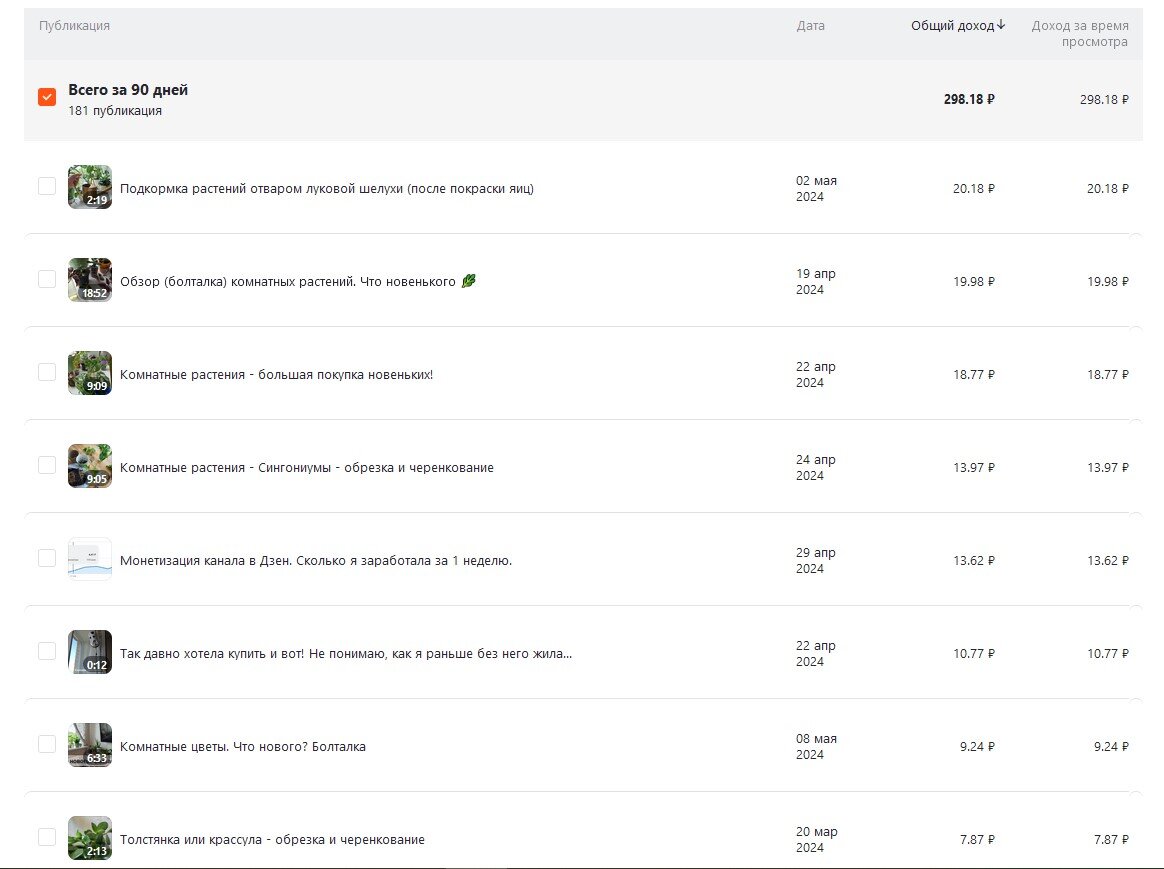Screen dimensions: 1164x869
Task: Click the 'Дата' column header
Action: (810, 26)
